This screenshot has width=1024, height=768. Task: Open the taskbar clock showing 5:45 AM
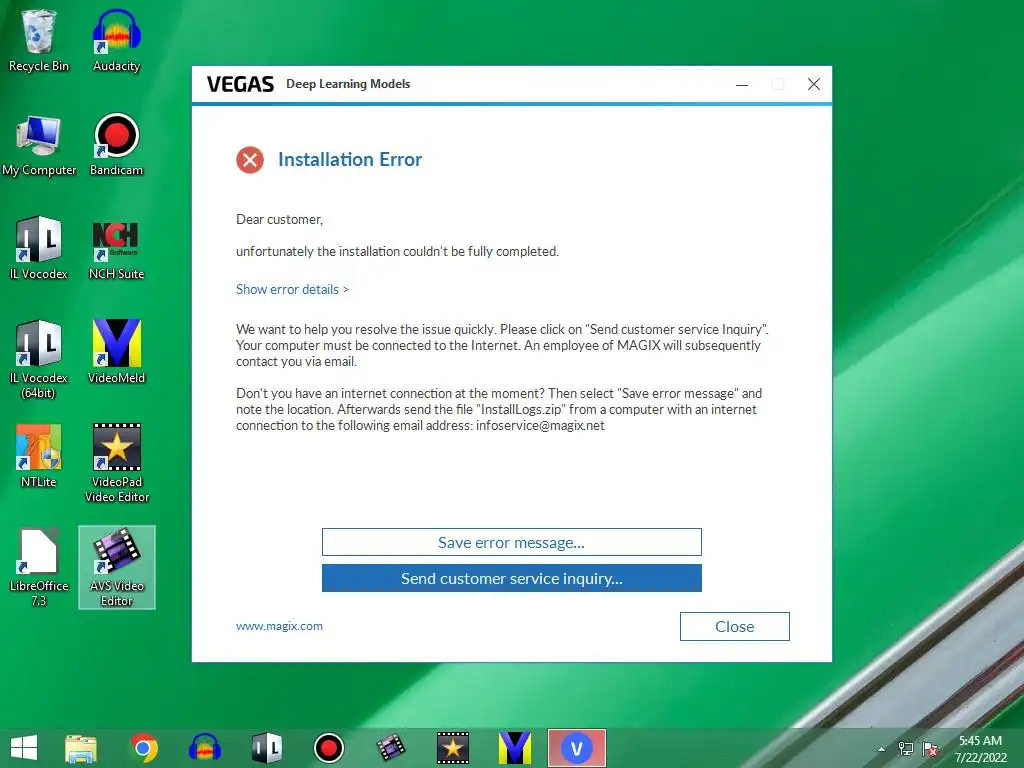980,749
